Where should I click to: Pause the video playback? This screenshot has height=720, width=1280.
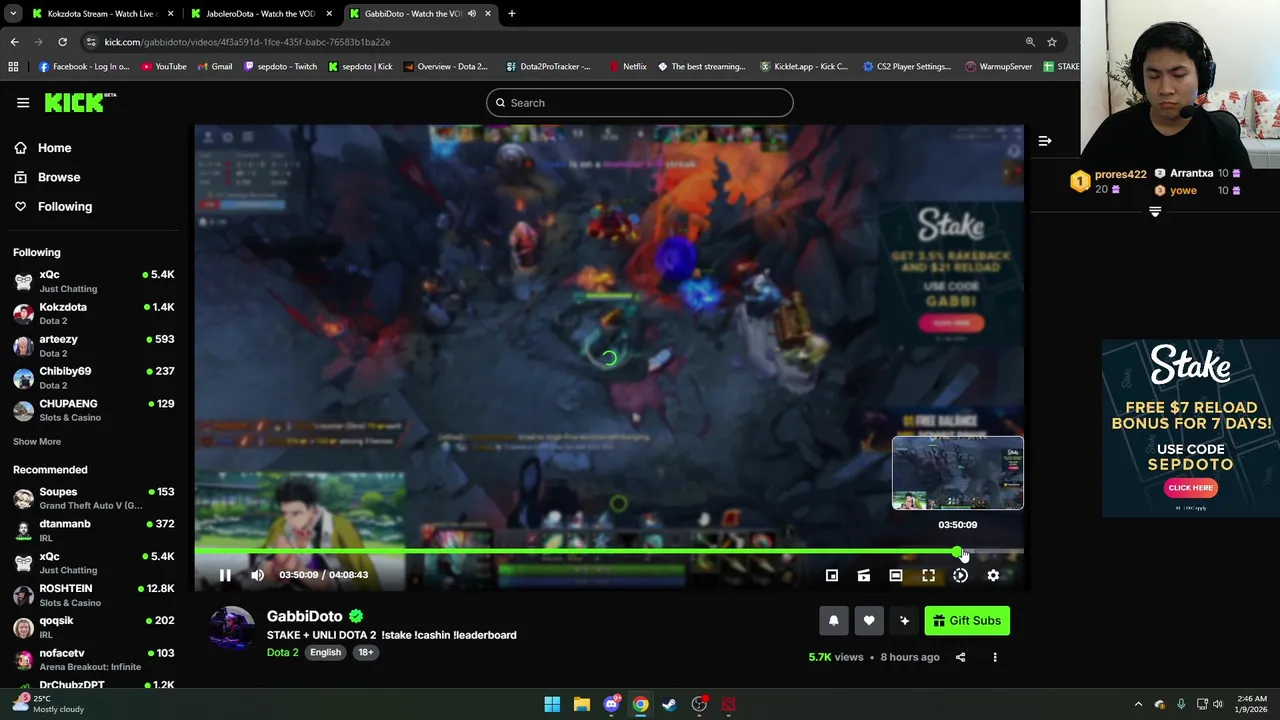(x=225, y=575)
